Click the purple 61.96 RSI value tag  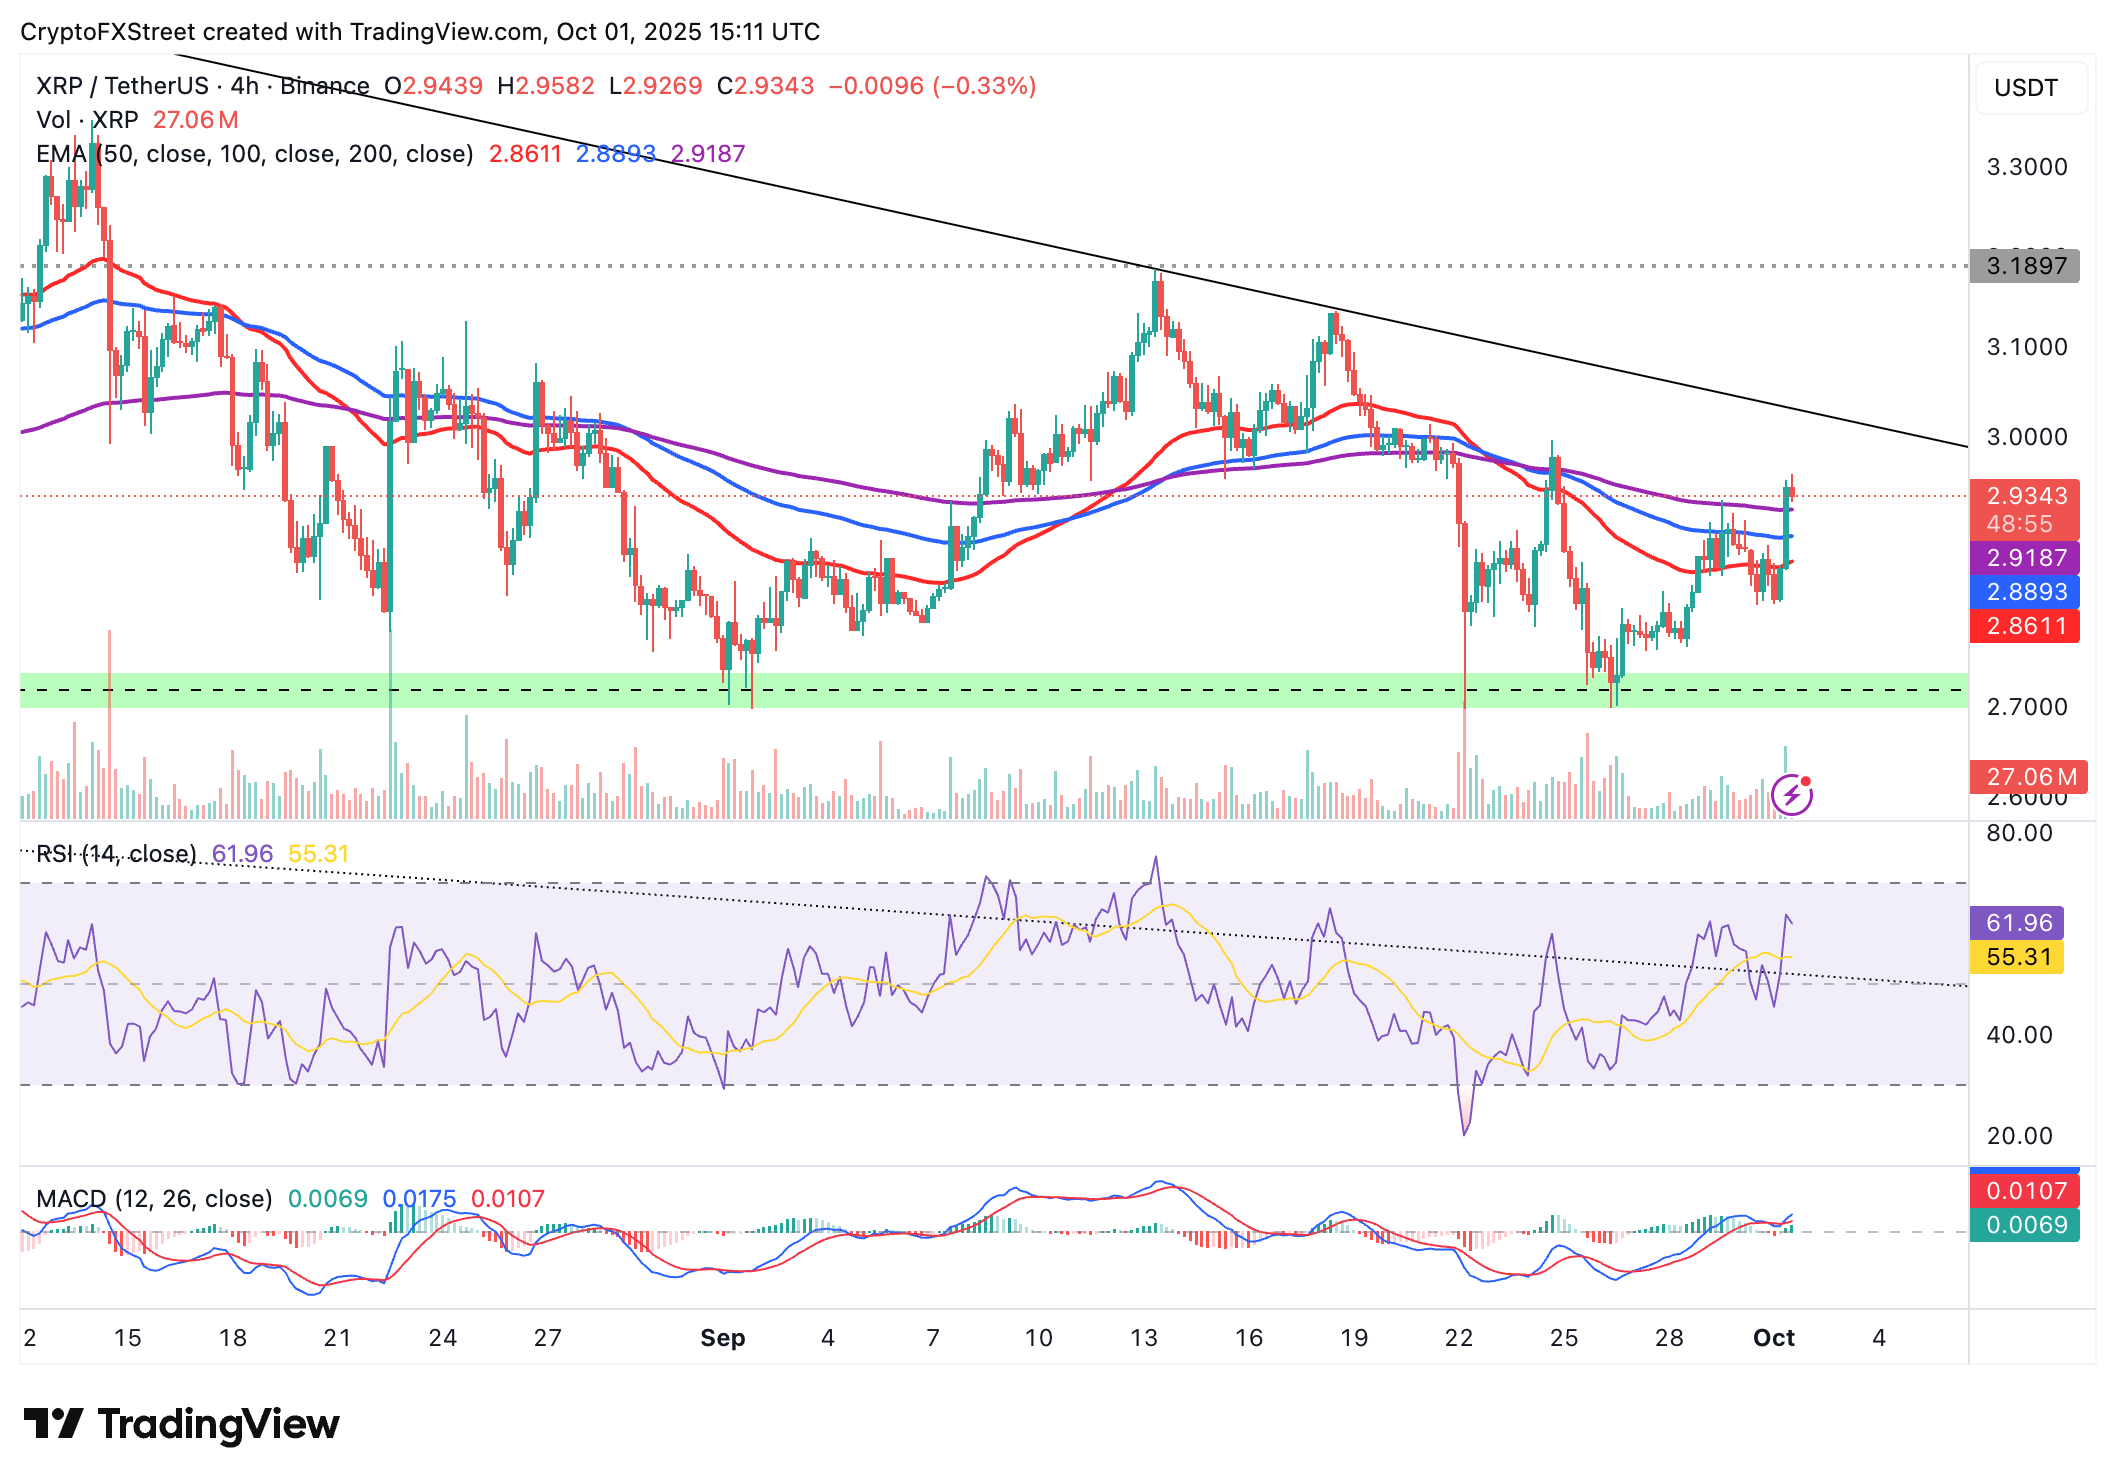pos(2016,923)
